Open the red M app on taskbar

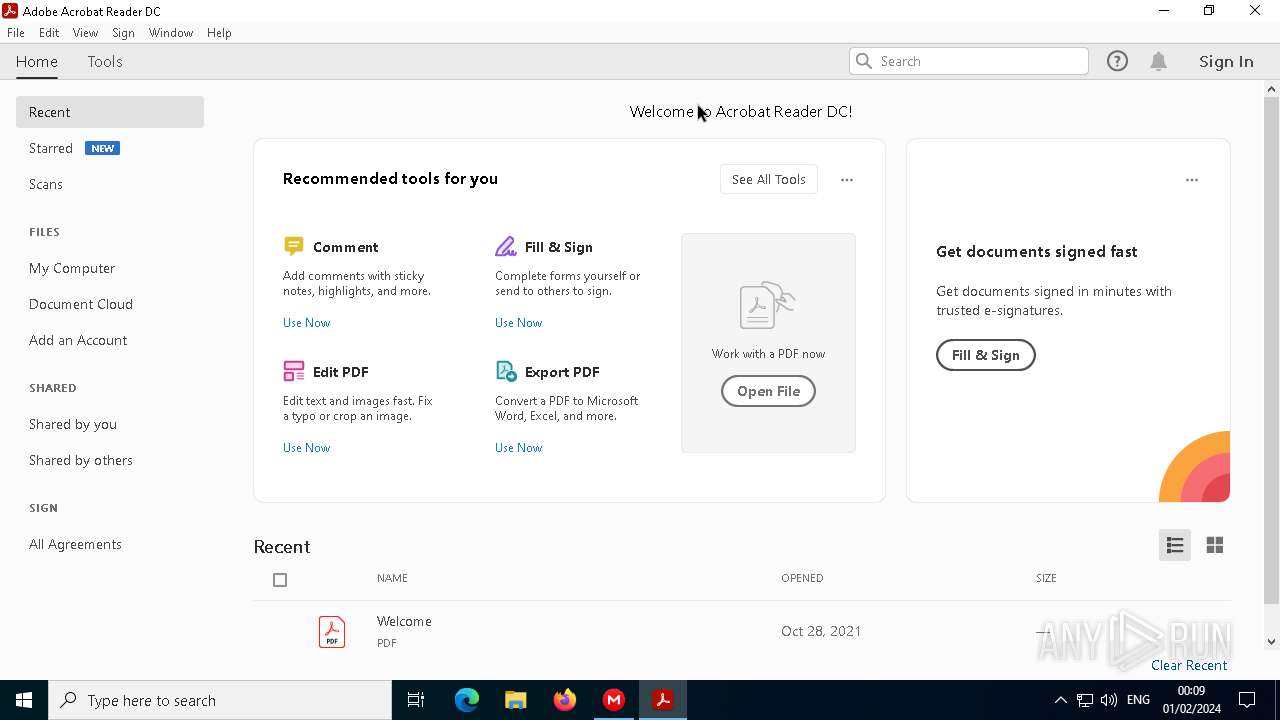(614, 700)
